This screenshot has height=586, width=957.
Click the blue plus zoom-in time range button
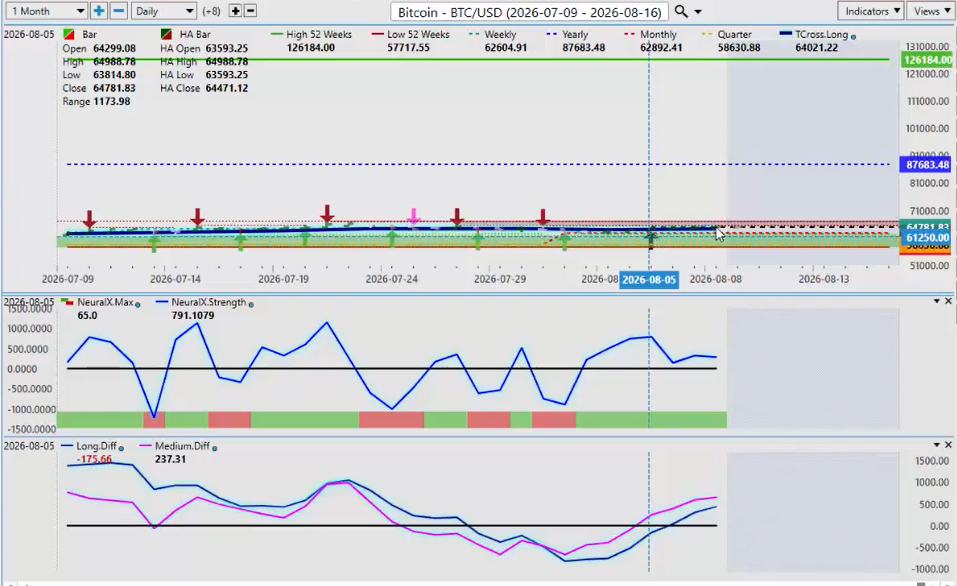tap(98, 11)
